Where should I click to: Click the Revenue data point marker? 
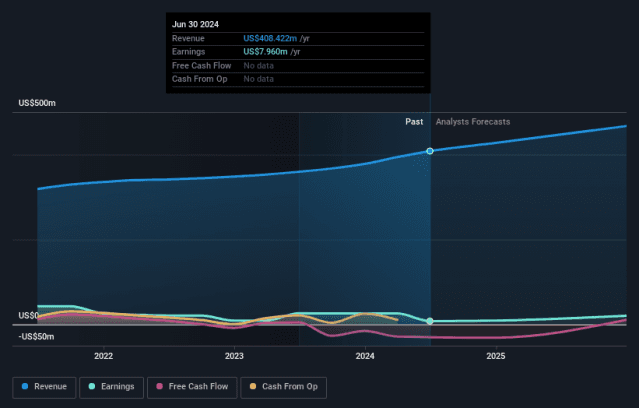point(430,151)
